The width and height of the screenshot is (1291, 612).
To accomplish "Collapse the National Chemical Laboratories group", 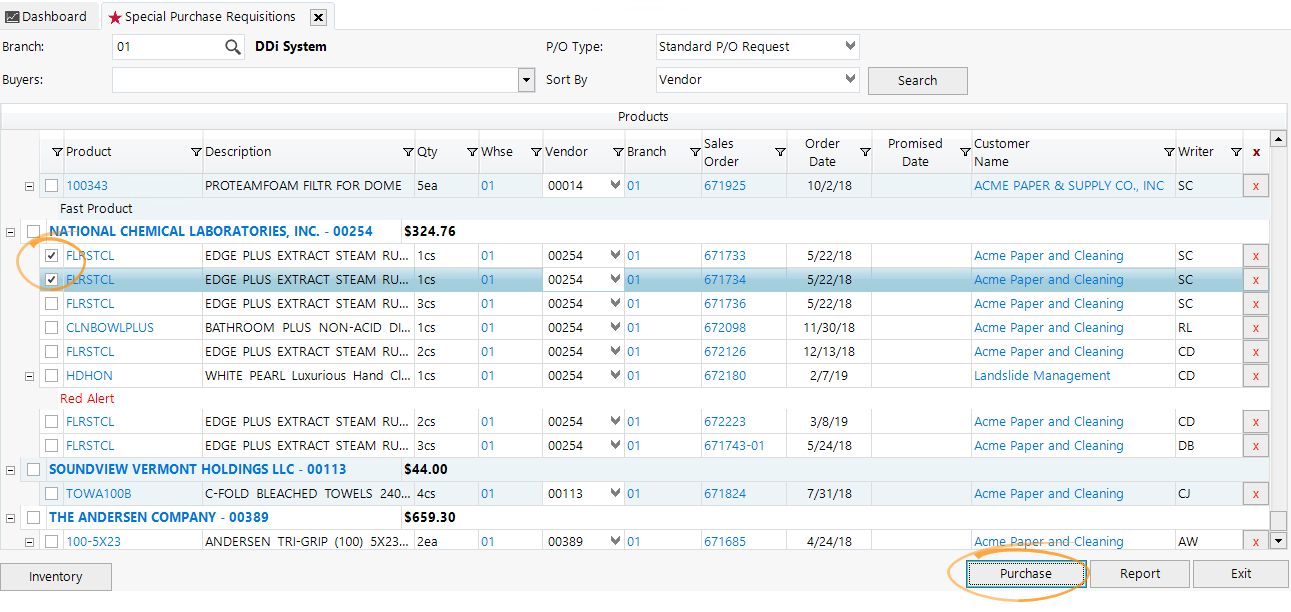I will [11, 232].
